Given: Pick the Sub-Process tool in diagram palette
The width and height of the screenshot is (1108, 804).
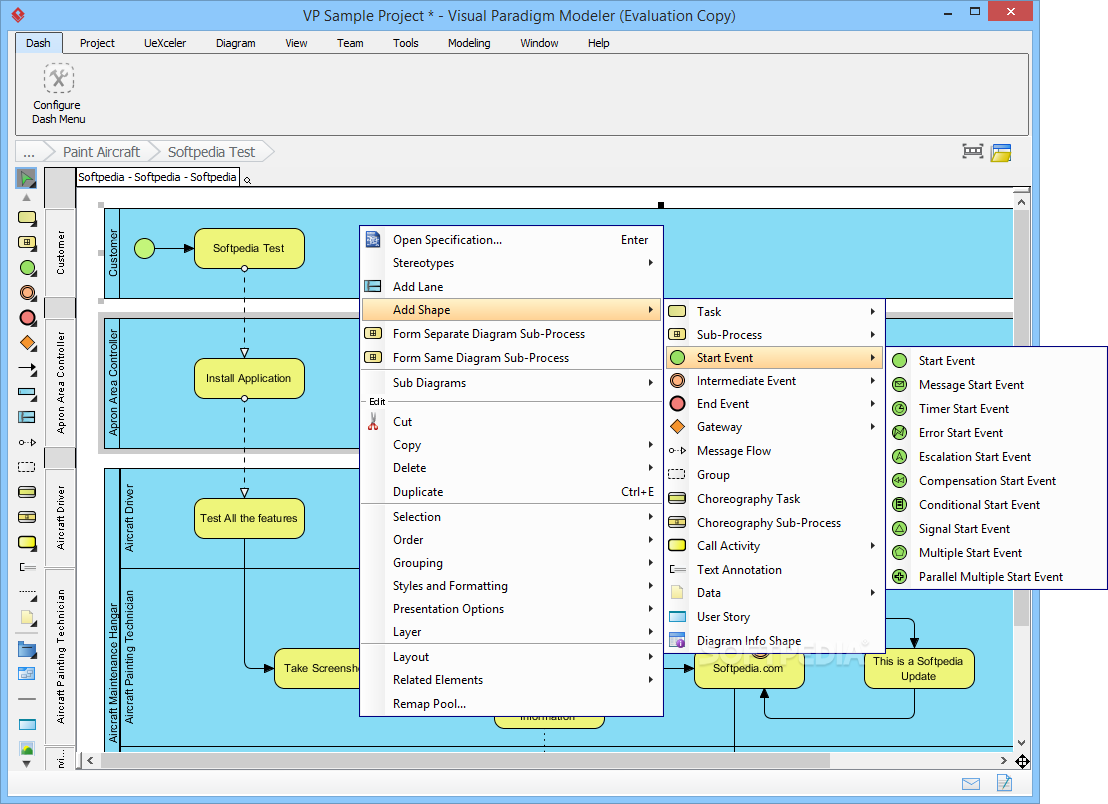Looking at the screenshot, I should click(x=27, y=243).
